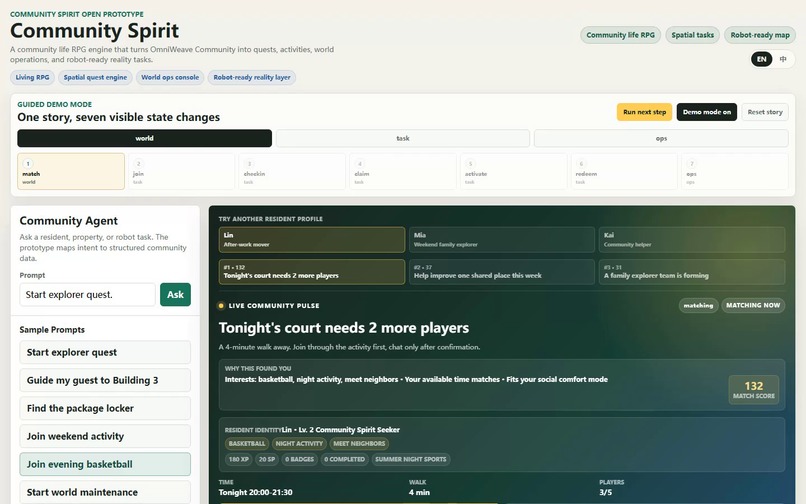Select step 7 ops card

[735, 171]
